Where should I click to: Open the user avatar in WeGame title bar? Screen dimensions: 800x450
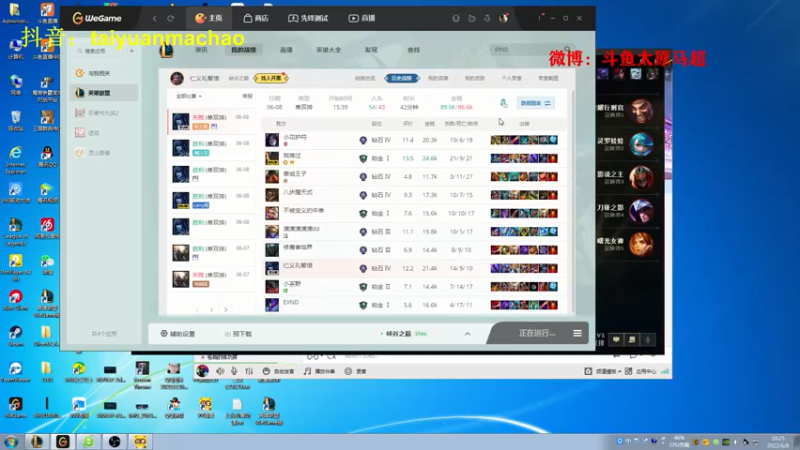[x=504, y=18]
